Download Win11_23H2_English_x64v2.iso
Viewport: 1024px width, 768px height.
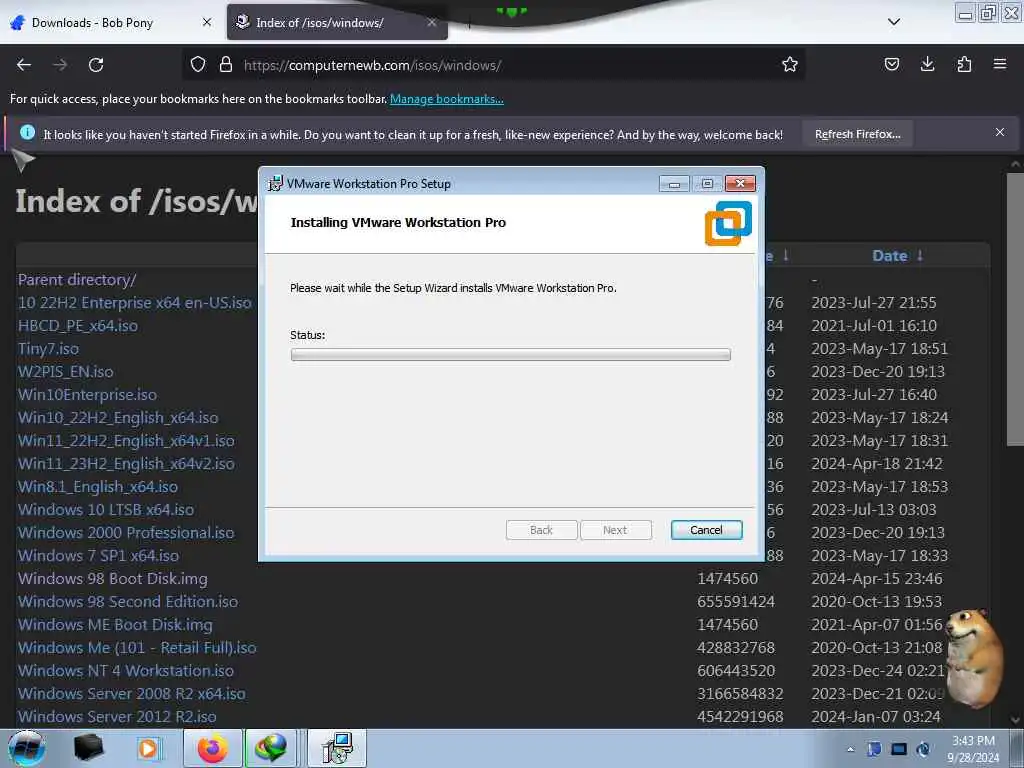click(126, 464)
